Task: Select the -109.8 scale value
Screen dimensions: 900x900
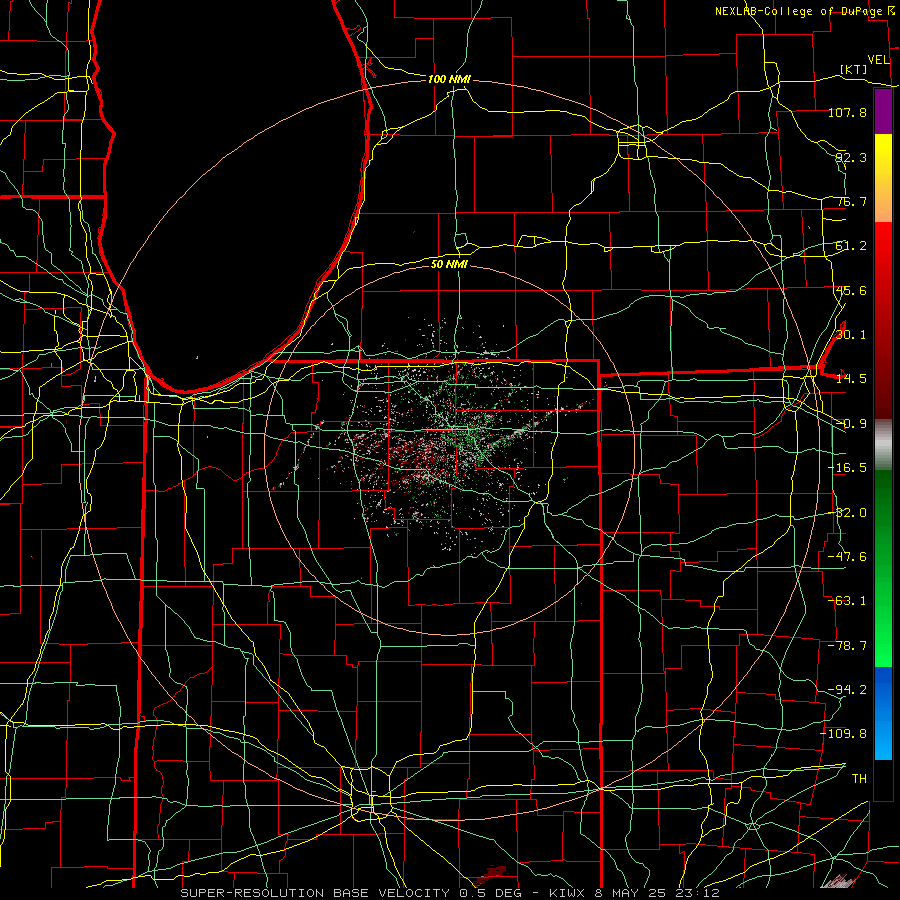Action: coord(844,734)
